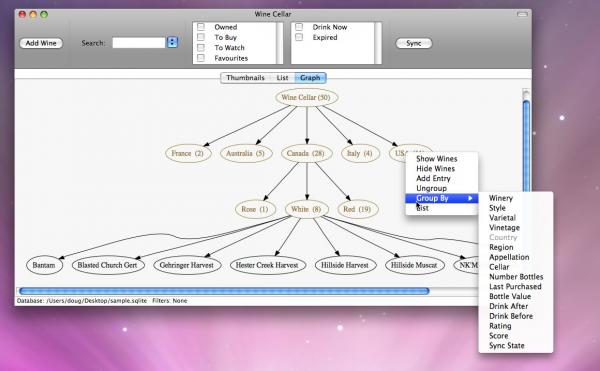Check the Drink Now filter
This screenshot has height=371, width=600.
pos(299,27)
